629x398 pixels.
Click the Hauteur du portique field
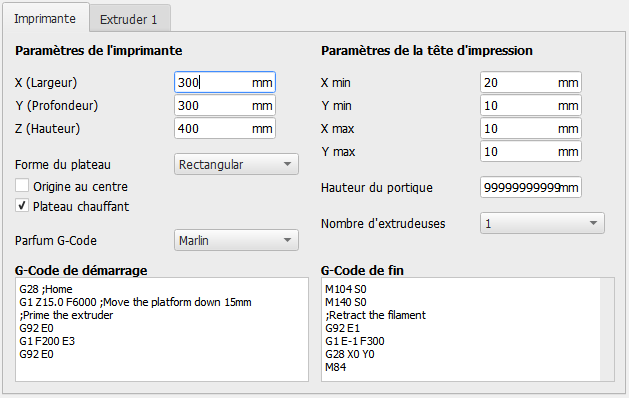[531, 187]
